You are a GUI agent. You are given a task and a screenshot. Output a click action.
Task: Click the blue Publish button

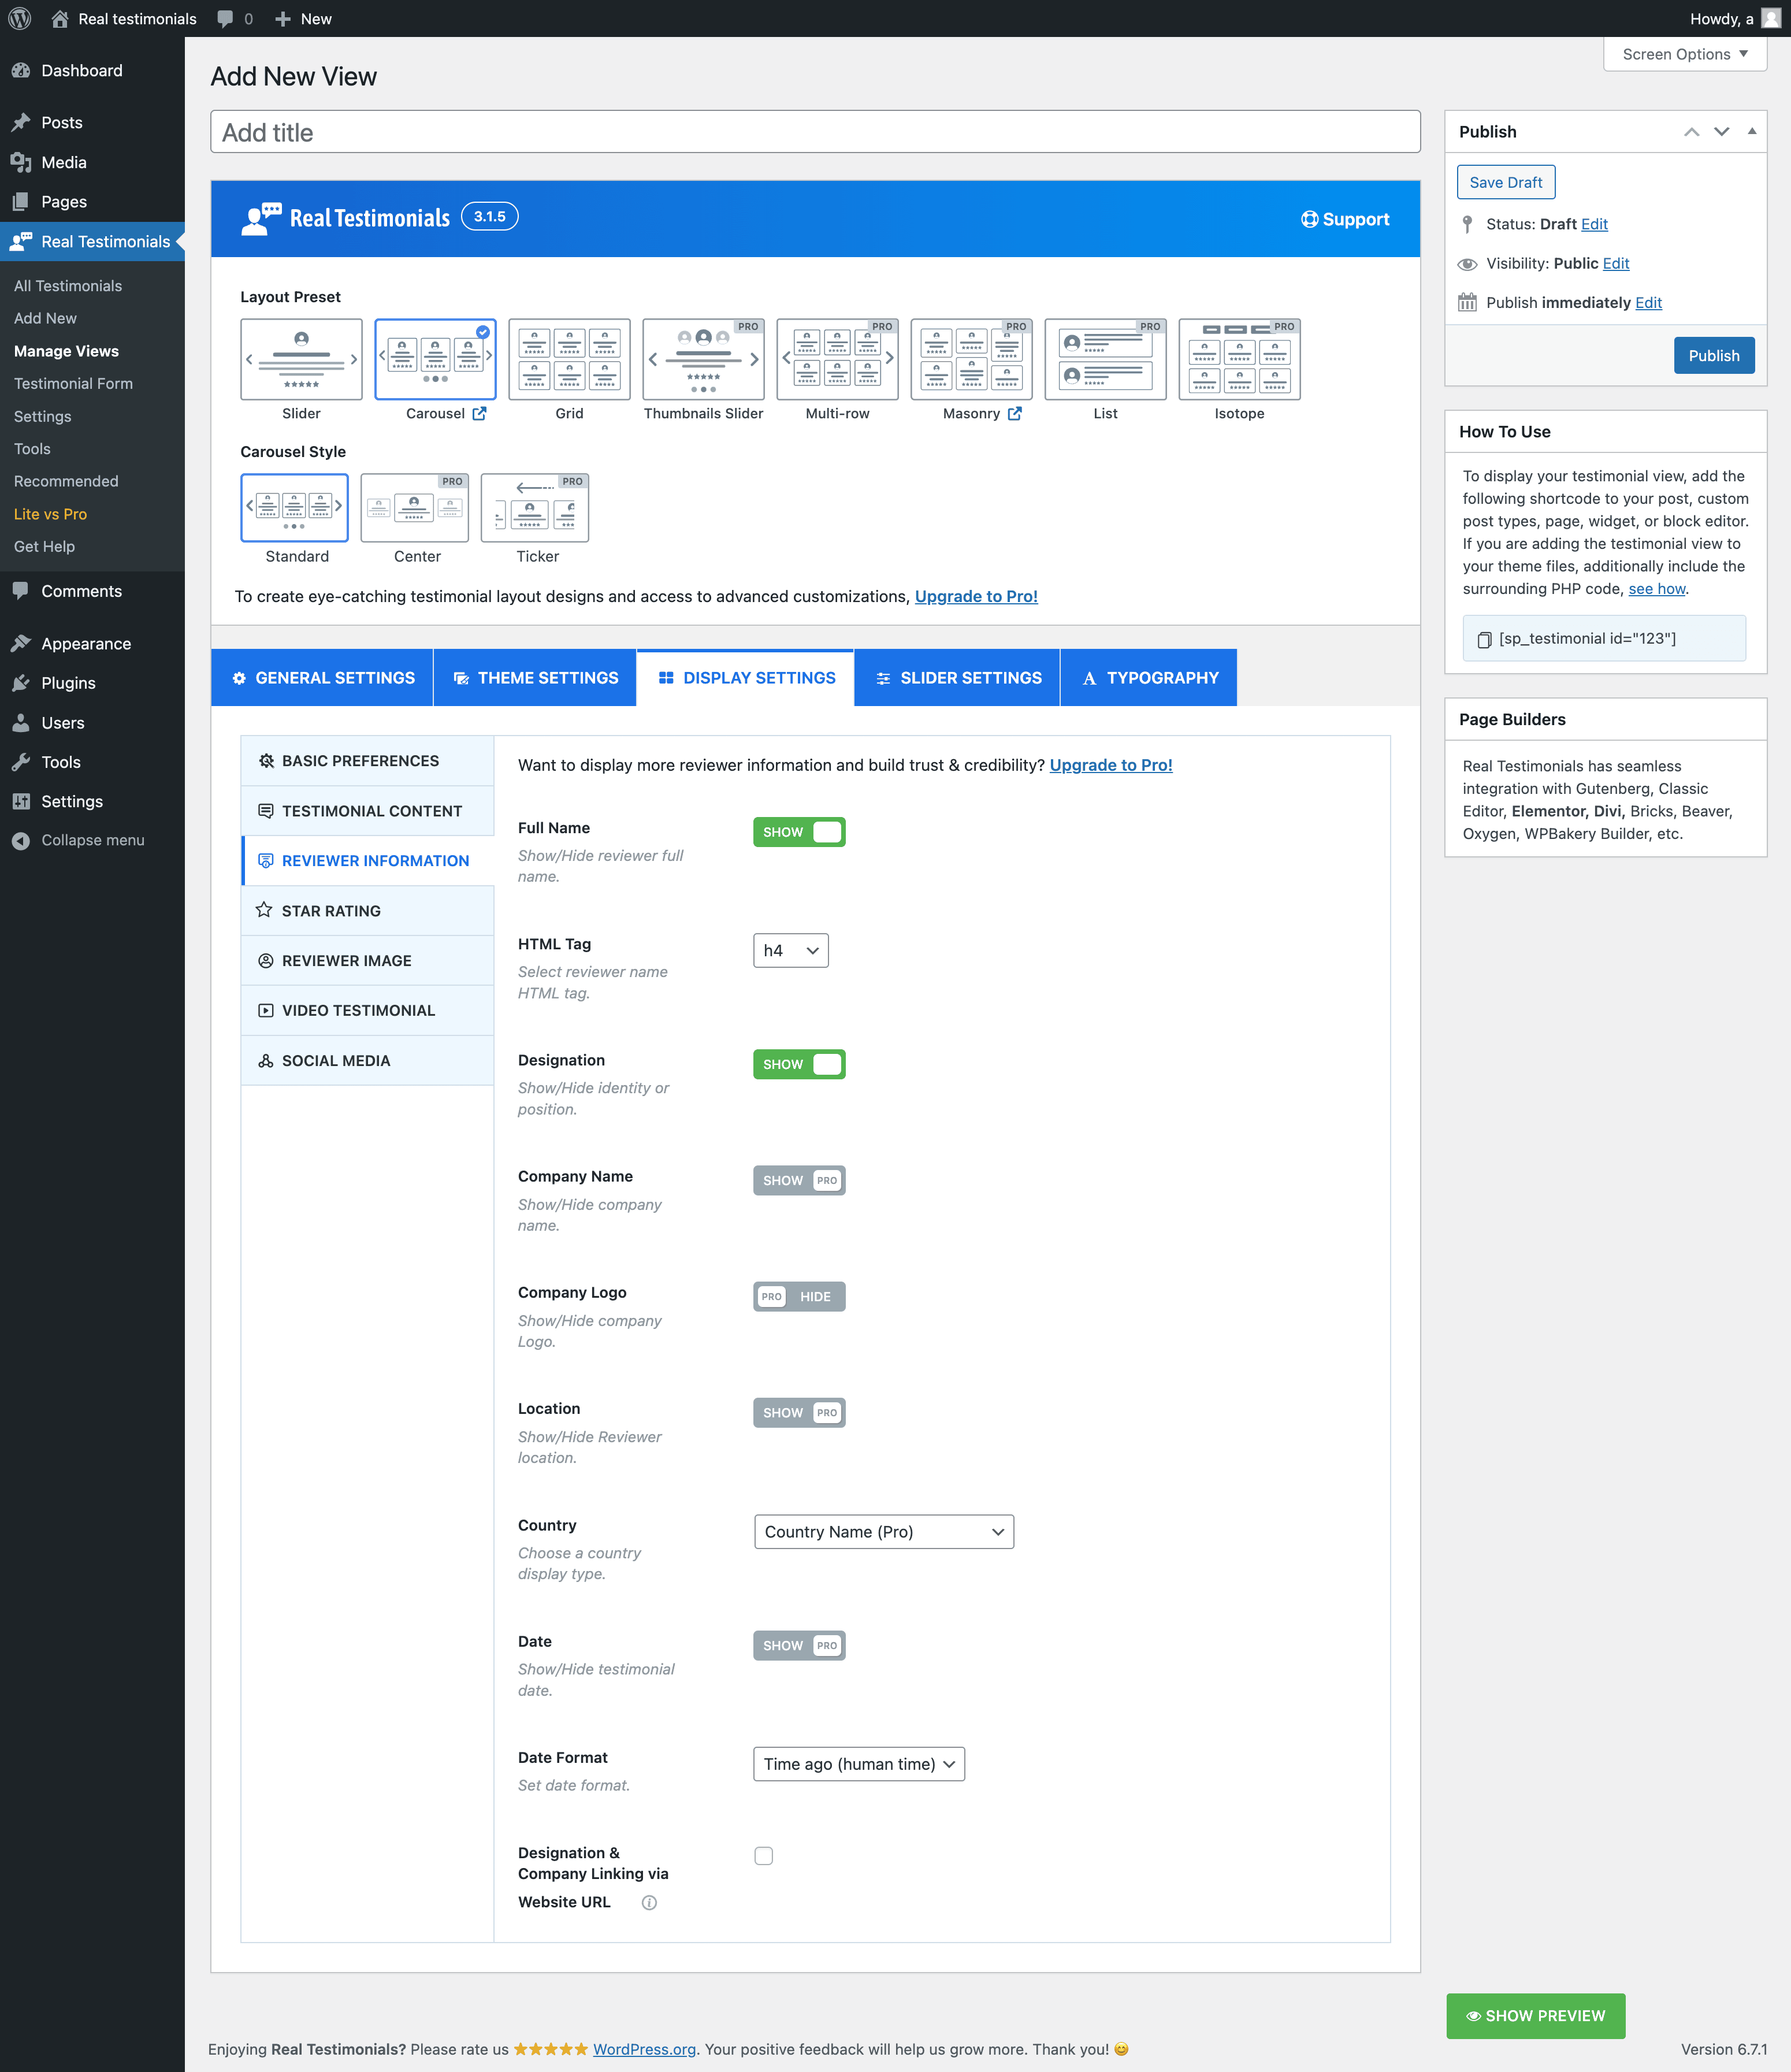click(1714, 355)
